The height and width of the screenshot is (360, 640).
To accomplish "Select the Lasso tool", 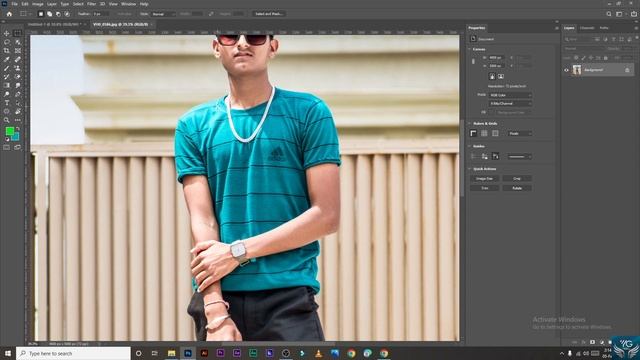I will (7, 42).
